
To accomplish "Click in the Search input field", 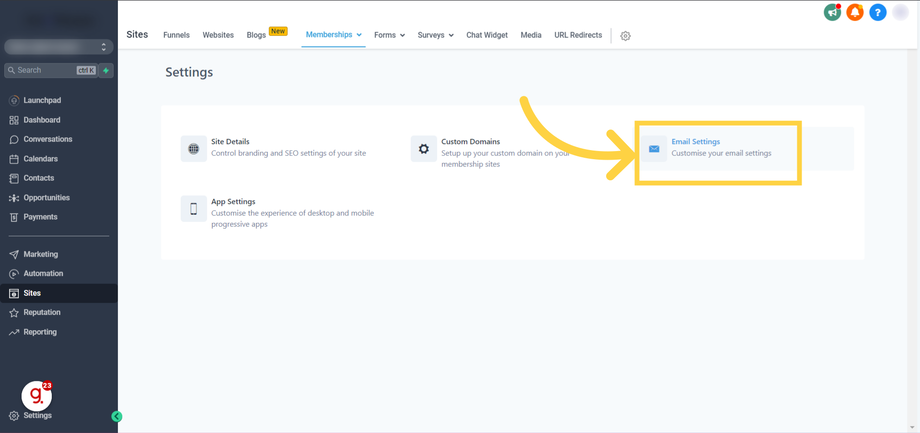I will click(50, 70).
